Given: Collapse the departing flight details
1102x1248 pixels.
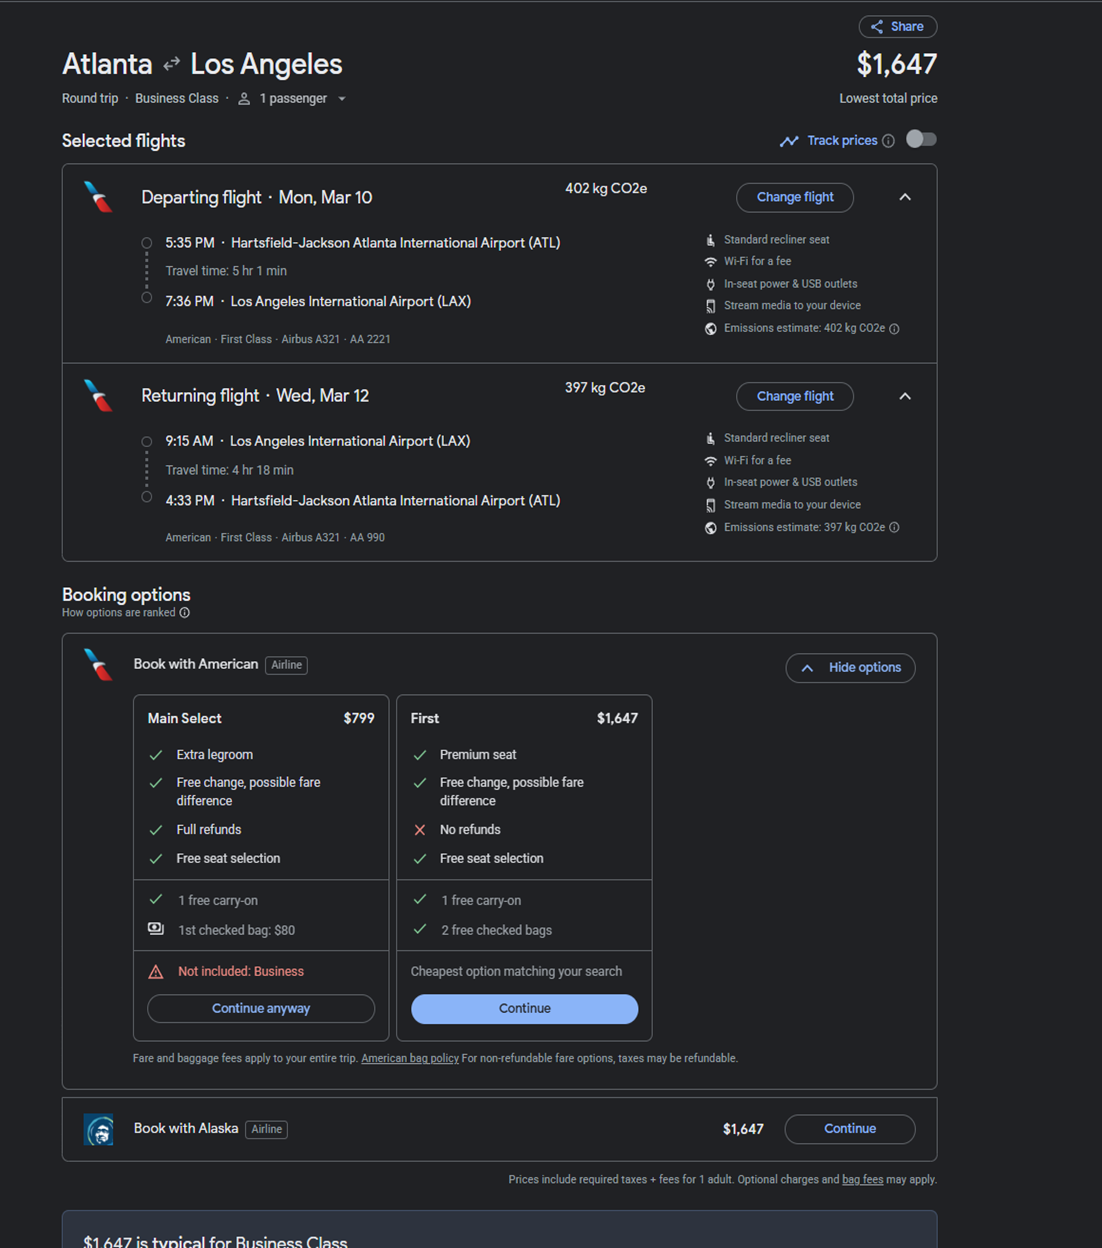Looking at the screenshot, I should tap(905, 197).
